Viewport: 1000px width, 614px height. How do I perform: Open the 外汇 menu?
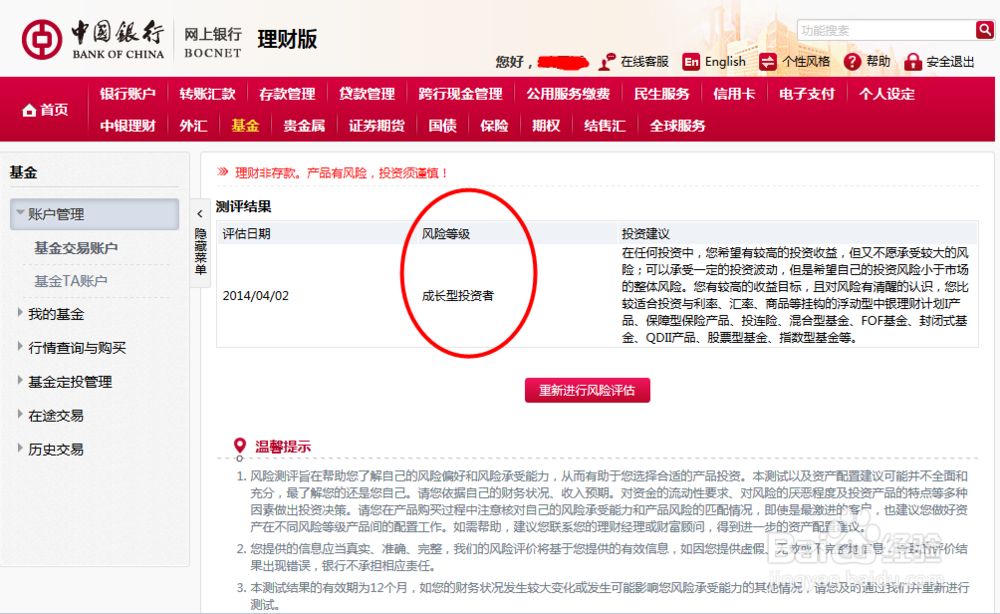pos(193,126)
